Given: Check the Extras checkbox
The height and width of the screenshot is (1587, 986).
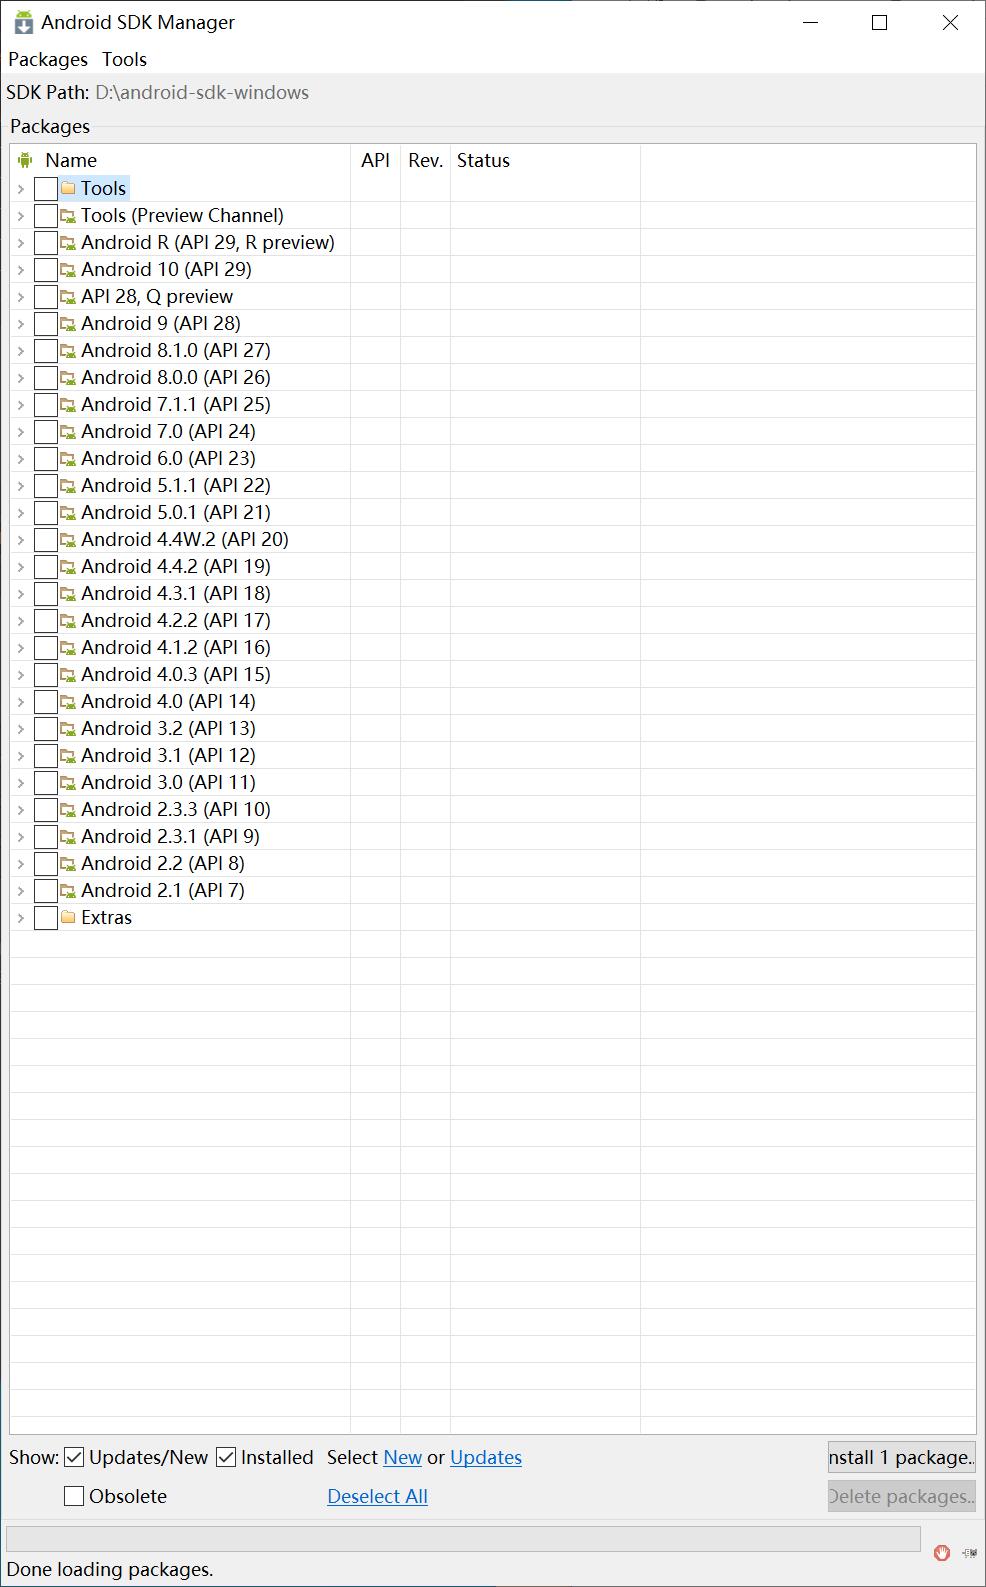Looking at the screenshot, I should tap(46, 918).
